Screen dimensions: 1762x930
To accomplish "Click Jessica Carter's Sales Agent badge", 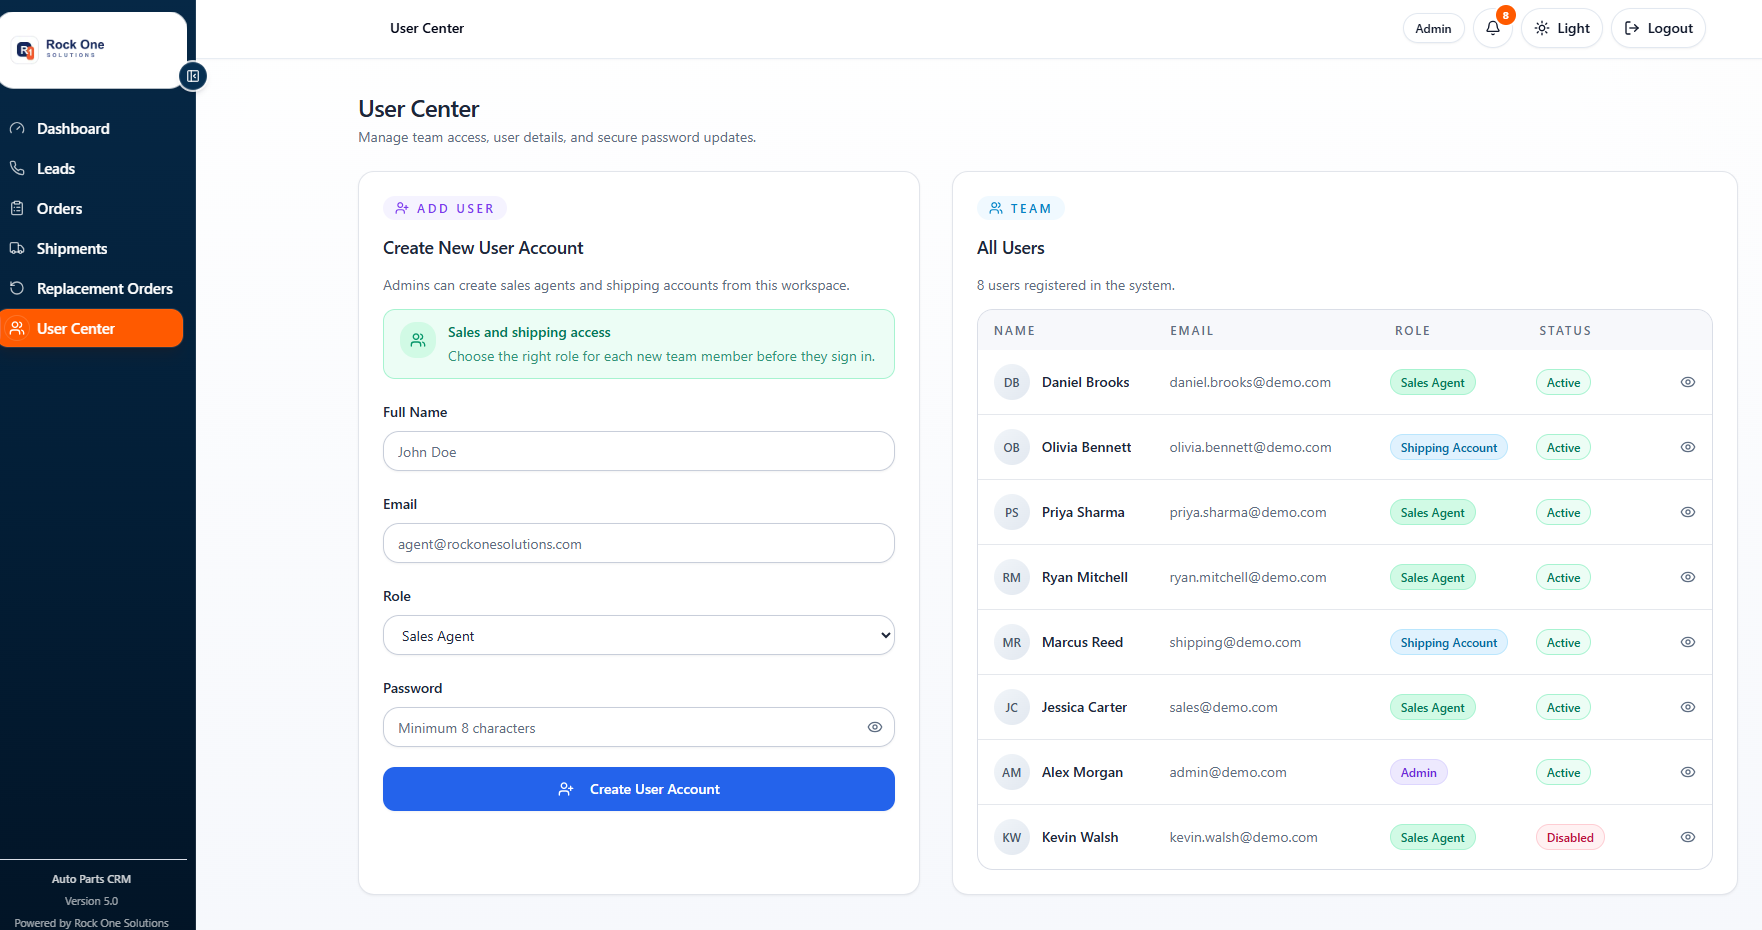I will coord(1432,707).
